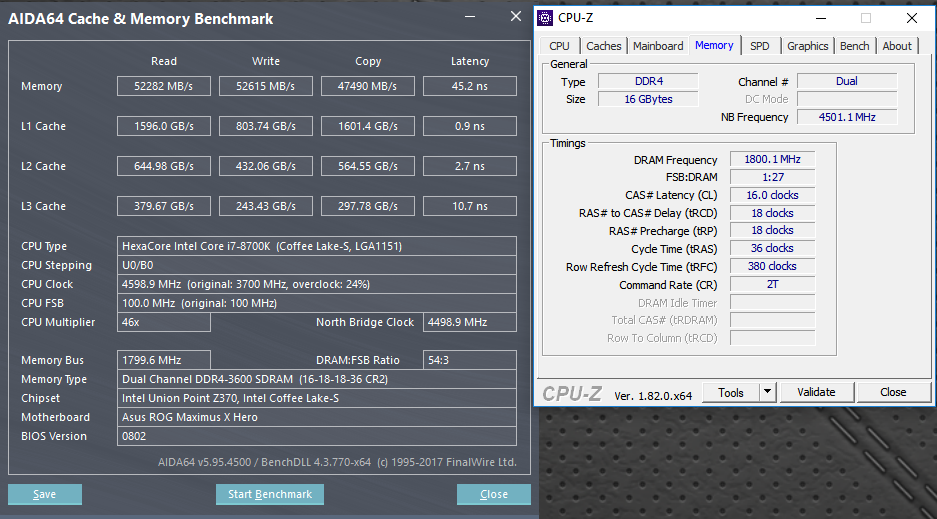Click the Memory Latency value 45.2 ns
The height and width of the screenshot is (519, 937).
[x=470, y=86]
